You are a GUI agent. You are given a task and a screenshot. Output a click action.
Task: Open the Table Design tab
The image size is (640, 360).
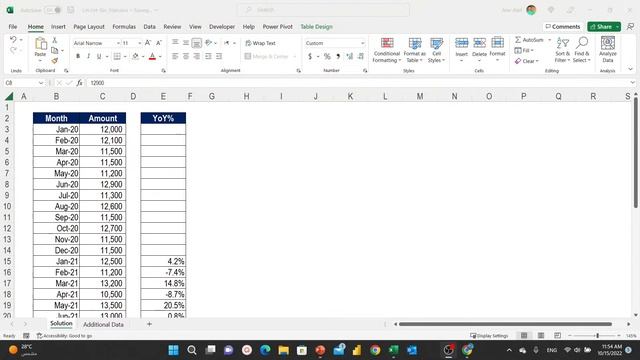(x=316, y=27)
